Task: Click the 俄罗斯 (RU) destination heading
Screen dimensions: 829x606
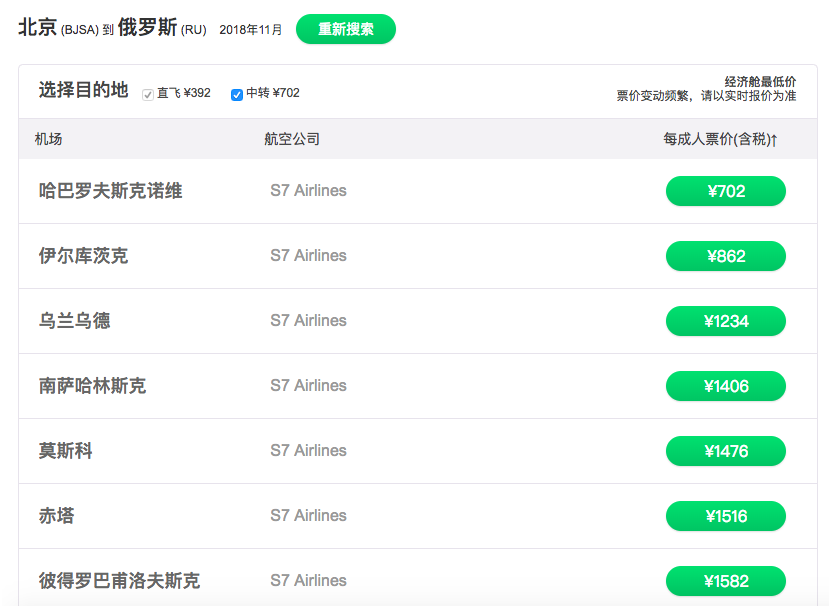Action: [x=162, y=27]
